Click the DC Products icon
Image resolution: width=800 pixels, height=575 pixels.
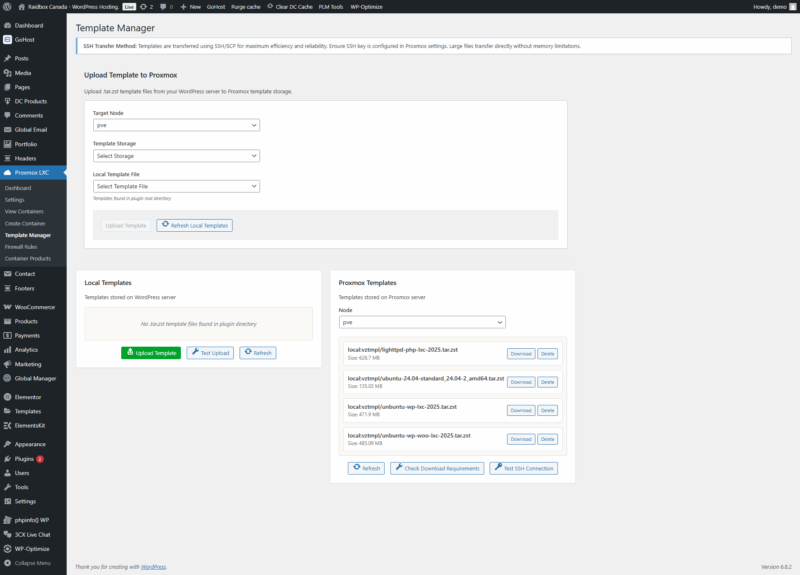click(x=7, y=101)
